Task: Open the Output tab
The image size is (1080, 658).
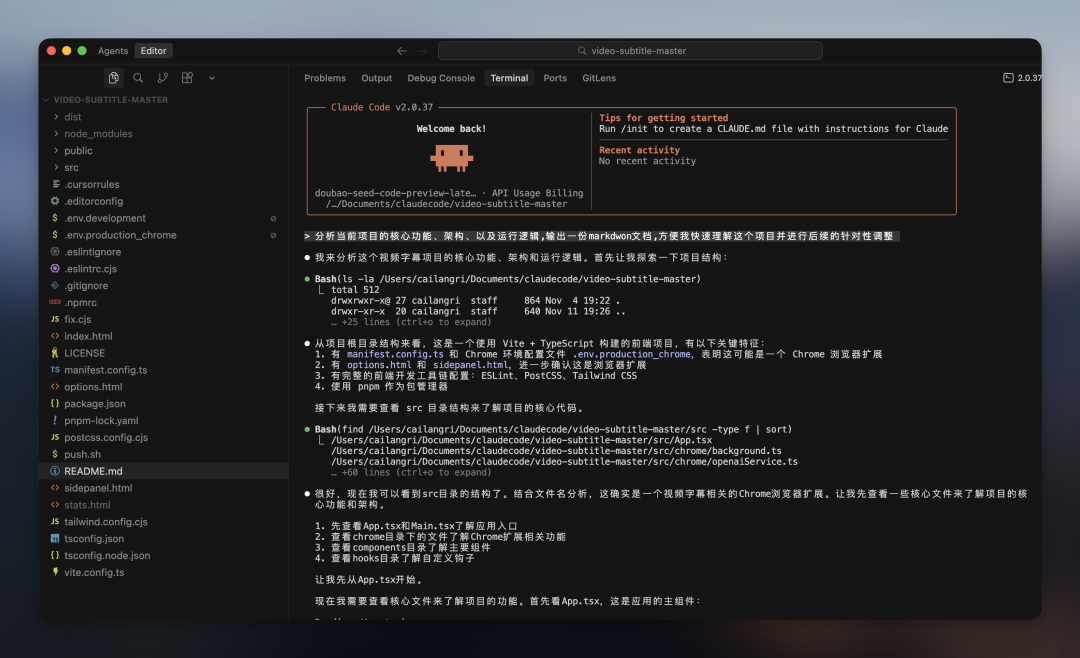Action: [377, 78]
